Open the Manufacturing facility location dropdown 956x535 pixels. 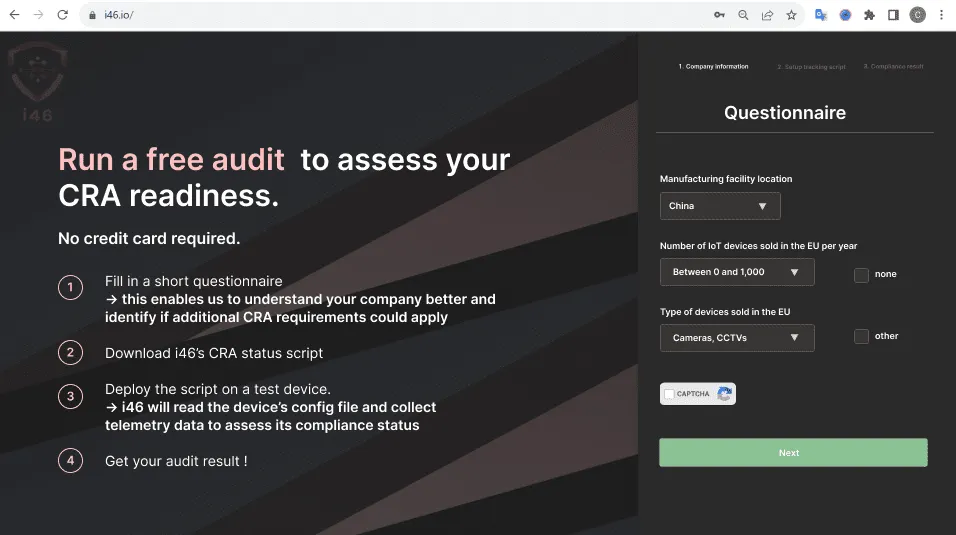pos(720,206)
